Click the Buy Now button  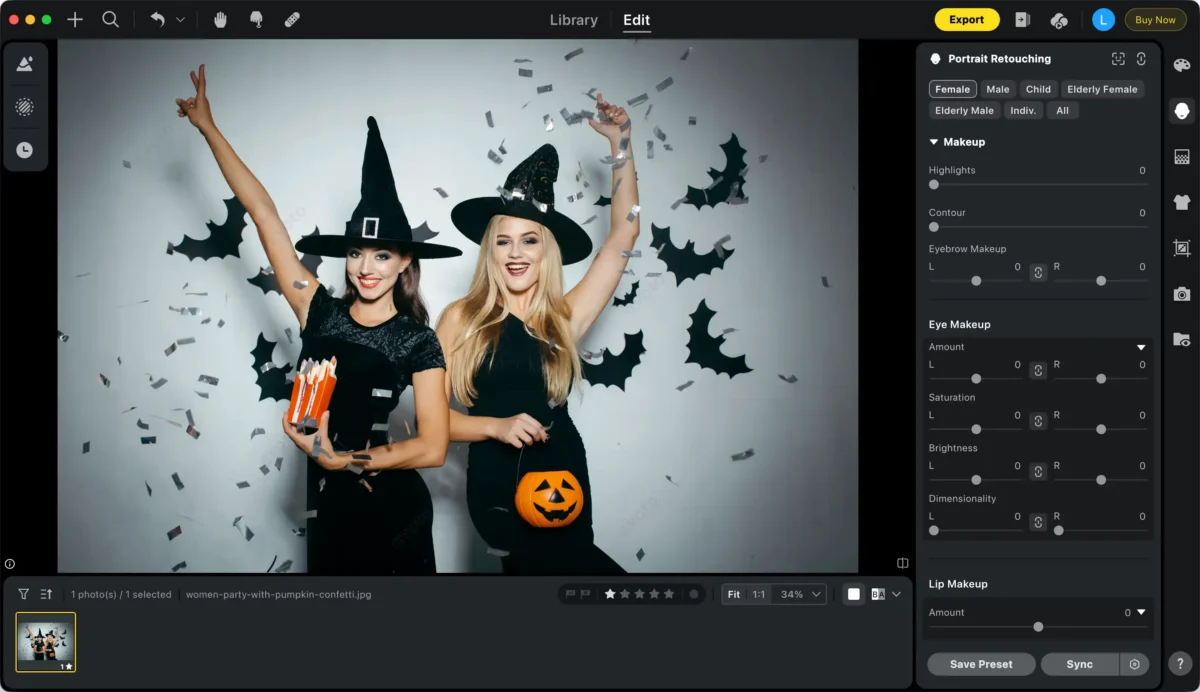(x=1155, y=19)
